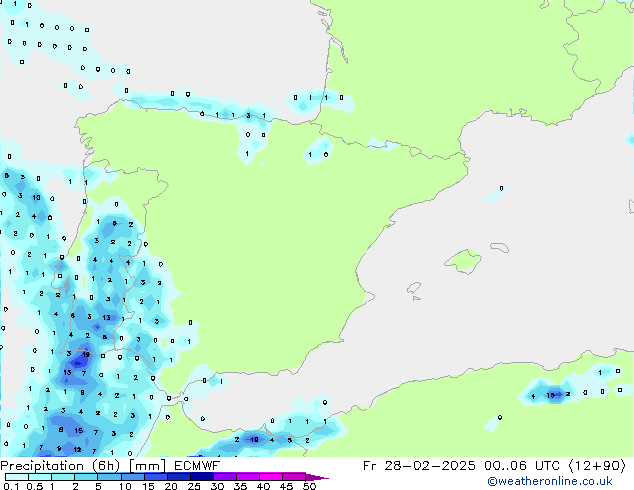This screenshot has width=634, height=490.
Task: Click the 20–25 mm legend color swatch
Action: [178, 477]
